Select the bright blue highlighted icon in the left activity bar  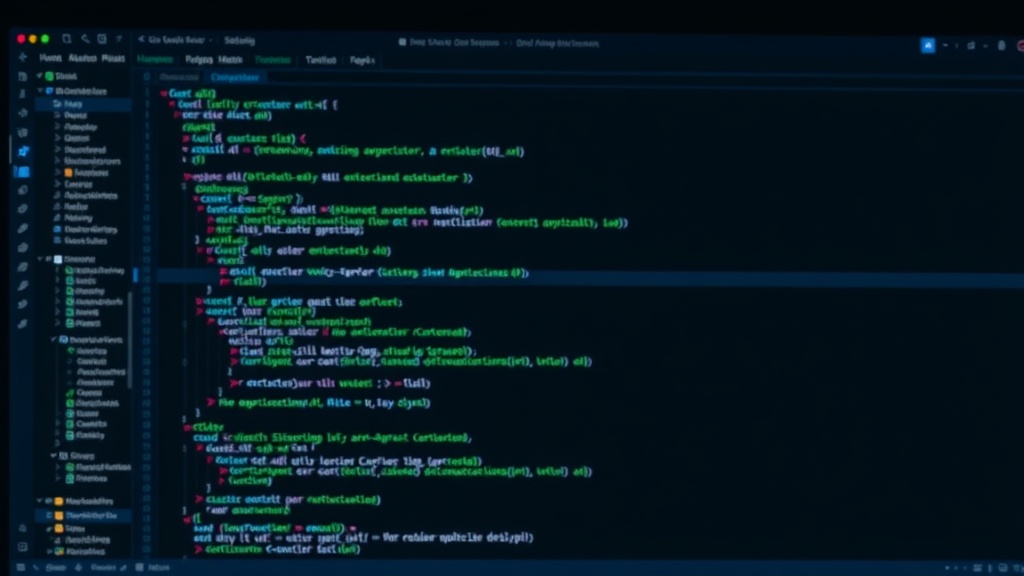pos(23,152)
